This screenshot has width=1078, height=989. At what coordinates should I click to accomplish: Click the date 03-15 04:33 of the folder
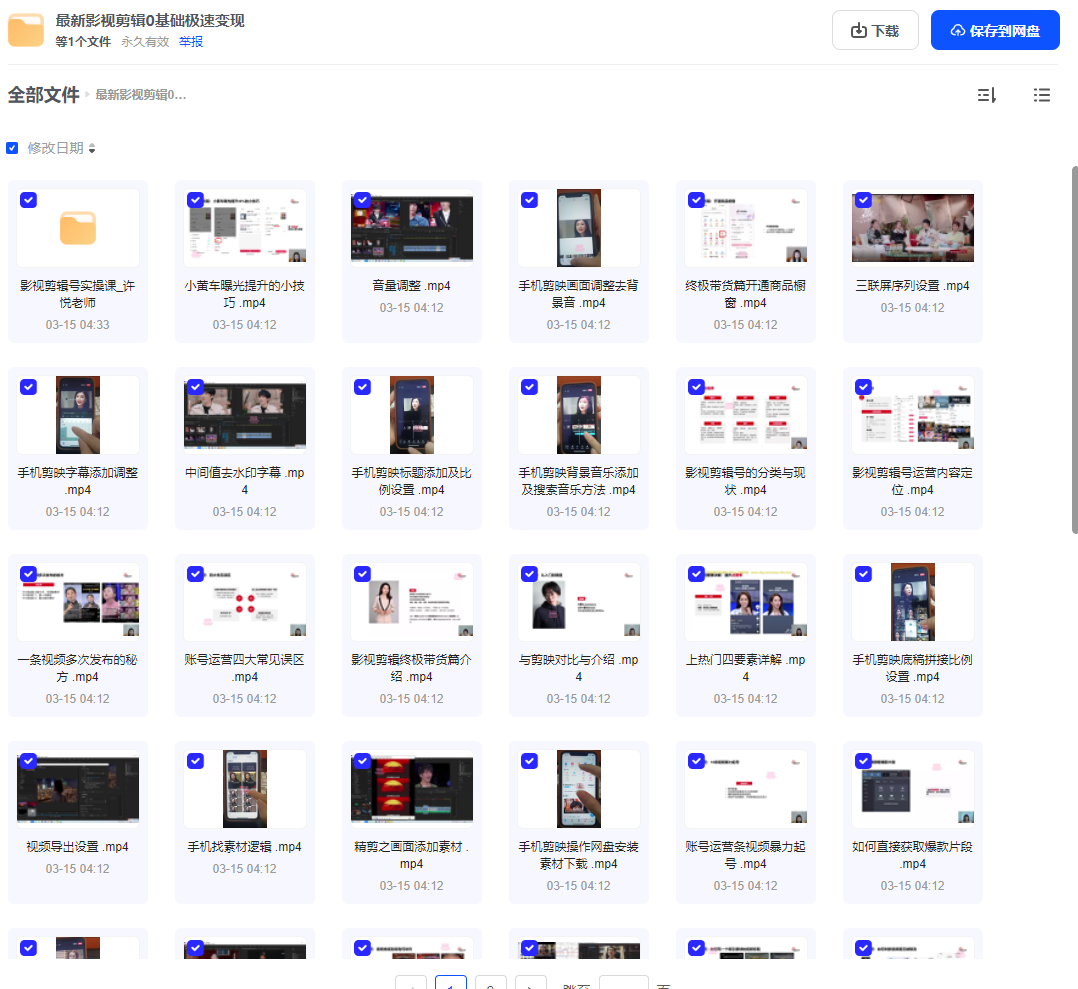78,325
